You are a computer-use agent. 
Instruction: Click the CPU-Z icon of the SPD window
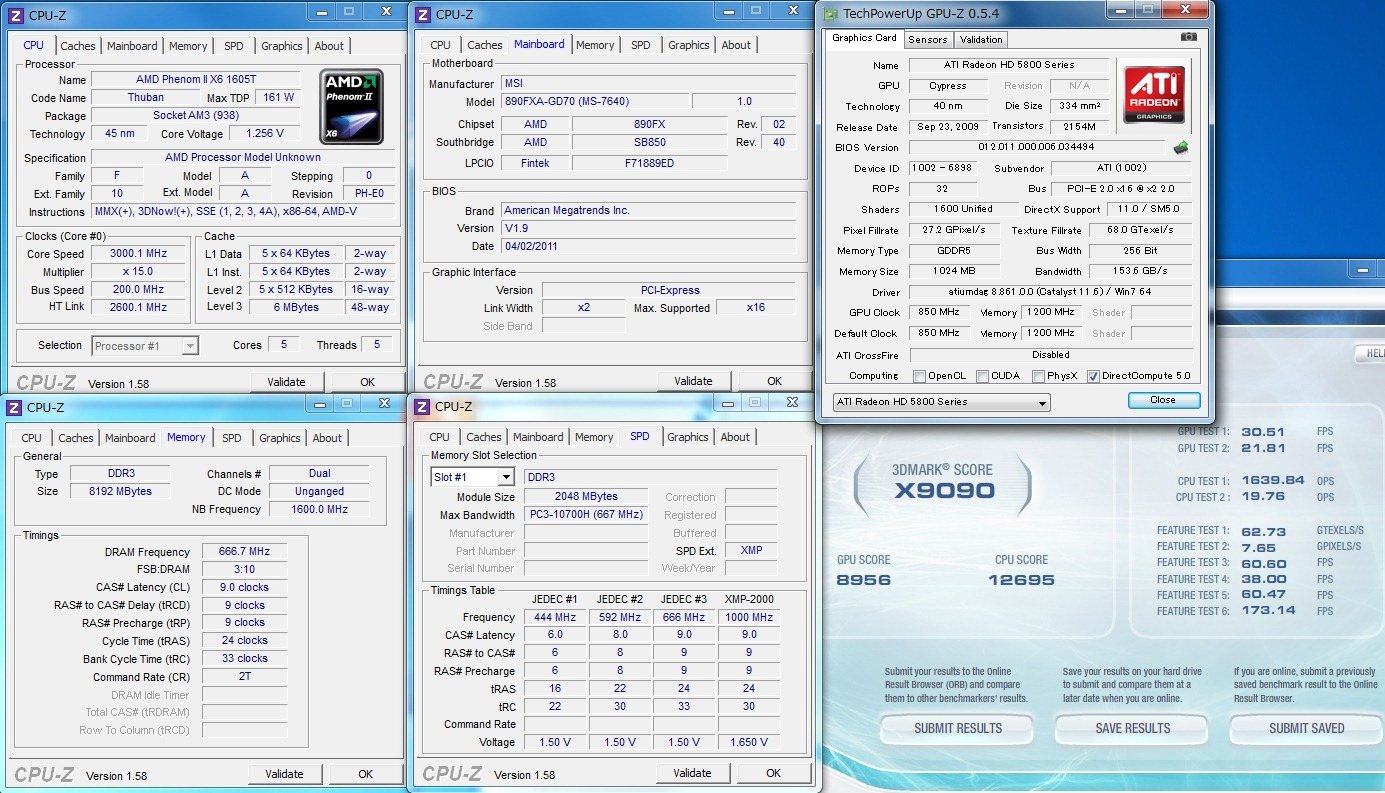pos(422,406)
